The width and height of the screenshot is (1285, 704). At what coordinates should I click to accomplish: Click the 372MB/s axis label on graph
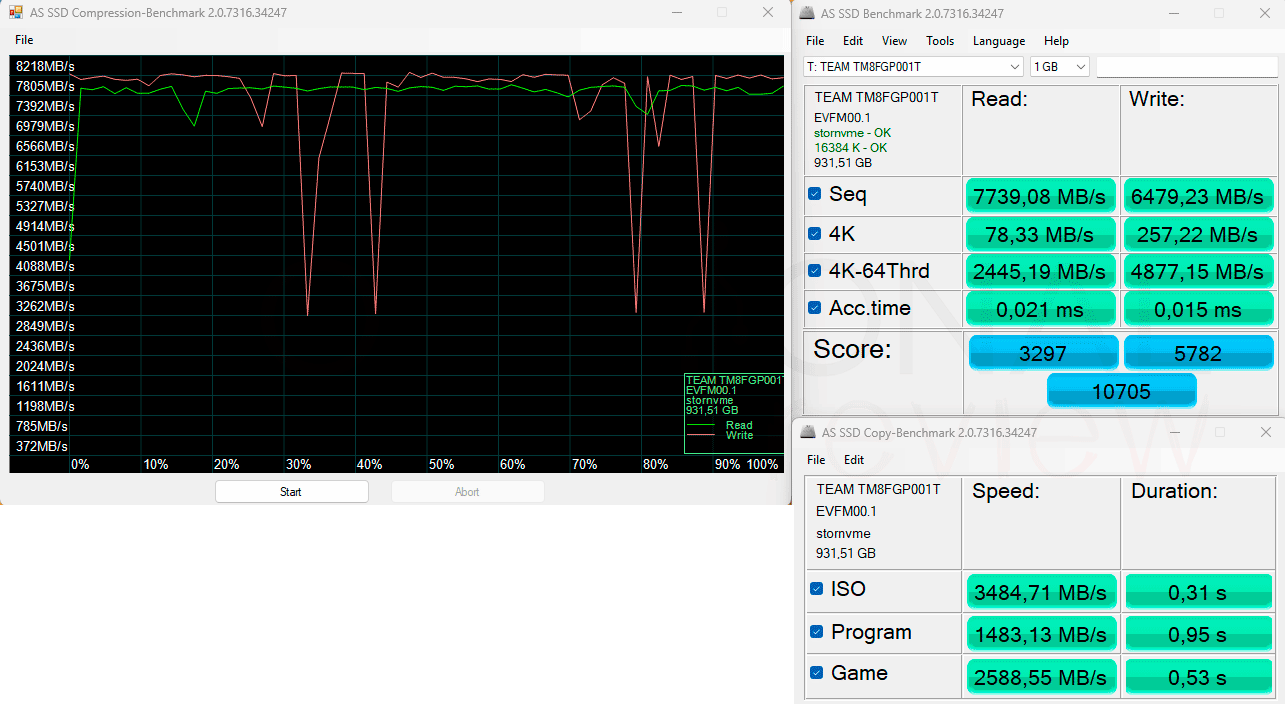point(42,446)
